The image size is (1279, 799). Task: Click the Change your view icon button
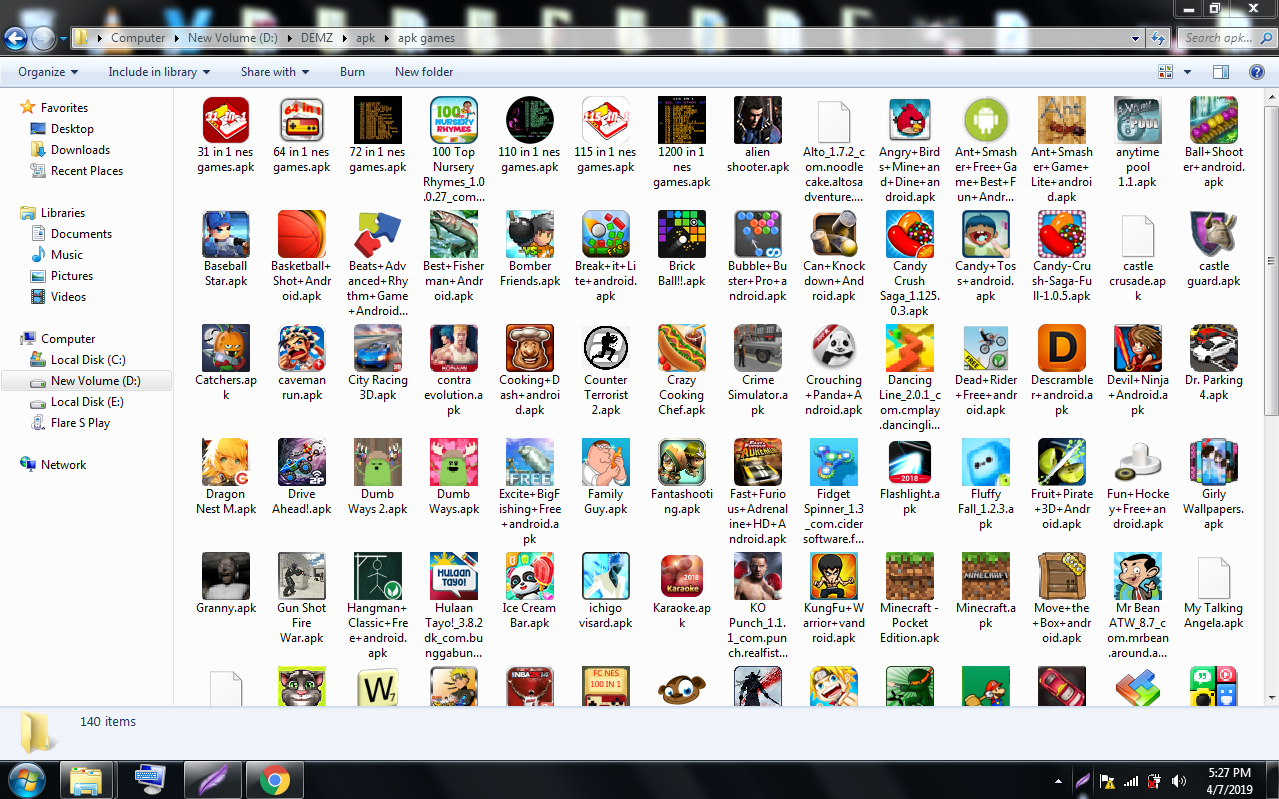[x=1165, y=72]
